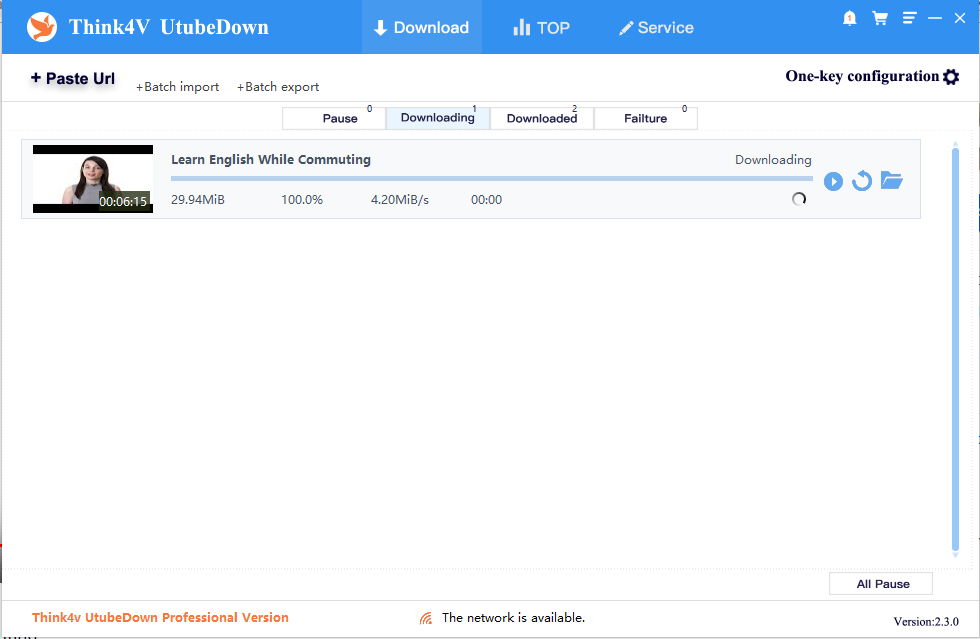Viewport: 980px width, 639px height.
Task: Click the 100.0% progress value
Action: [302, 199]
